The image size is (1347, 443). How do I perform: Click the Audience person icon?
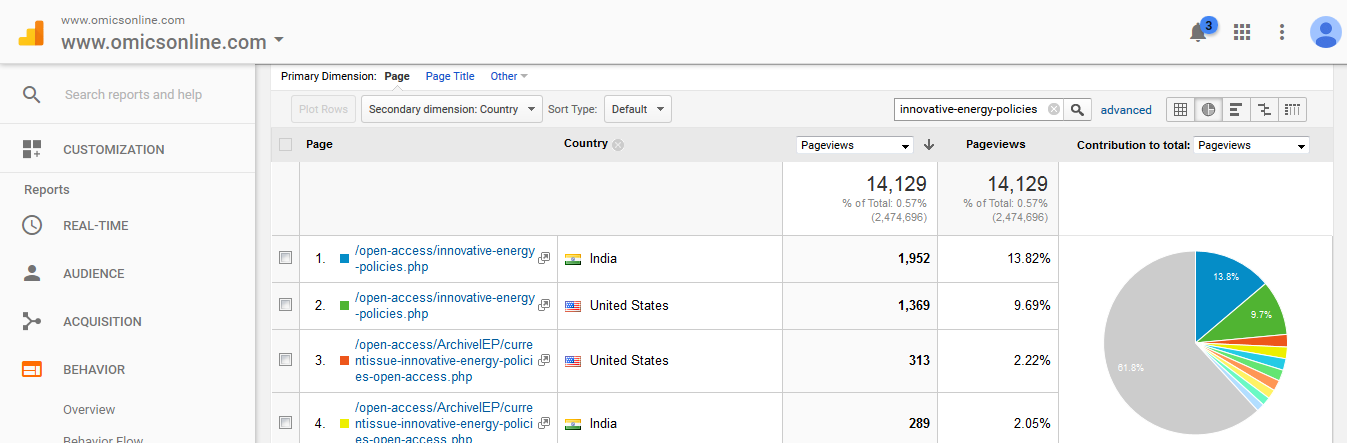click(32, 273)
